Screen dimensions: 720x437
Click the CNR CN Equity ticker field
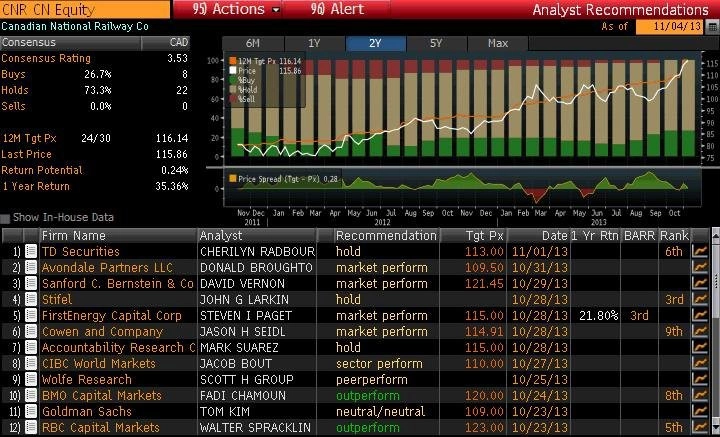click(x=85, y=9)
